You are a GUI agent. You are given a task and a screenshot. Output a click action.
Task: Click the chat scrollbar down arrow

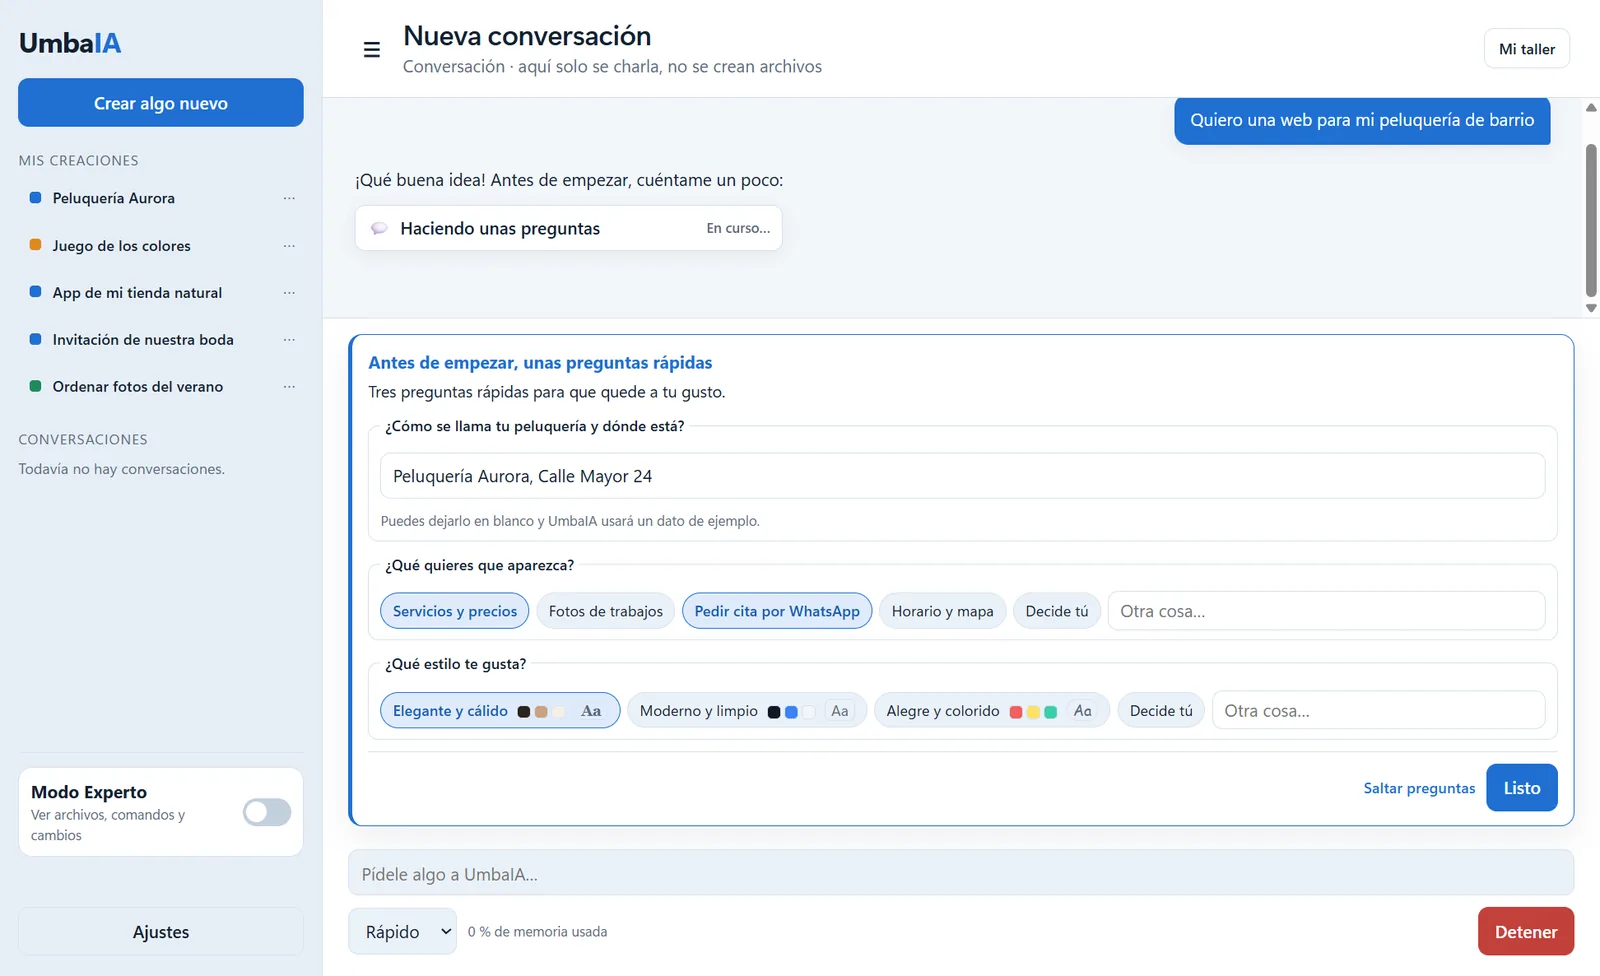[1591, 308]
